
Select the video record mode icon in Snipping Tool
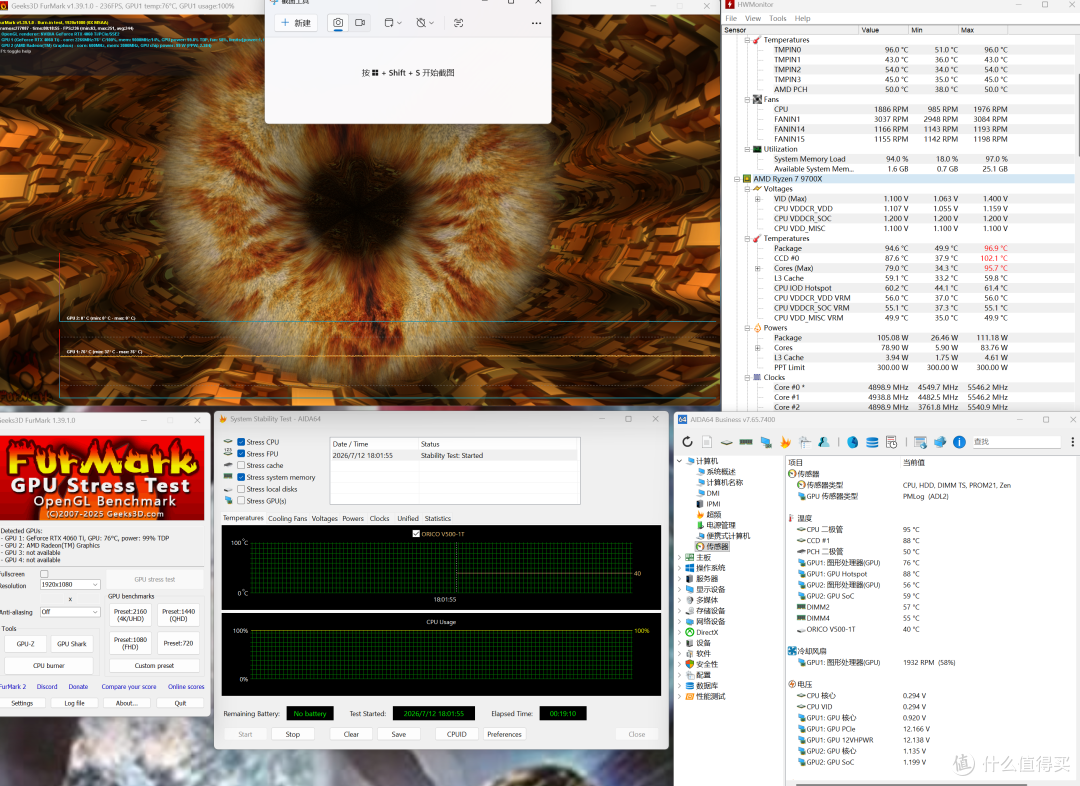click(x=360, y=23)
